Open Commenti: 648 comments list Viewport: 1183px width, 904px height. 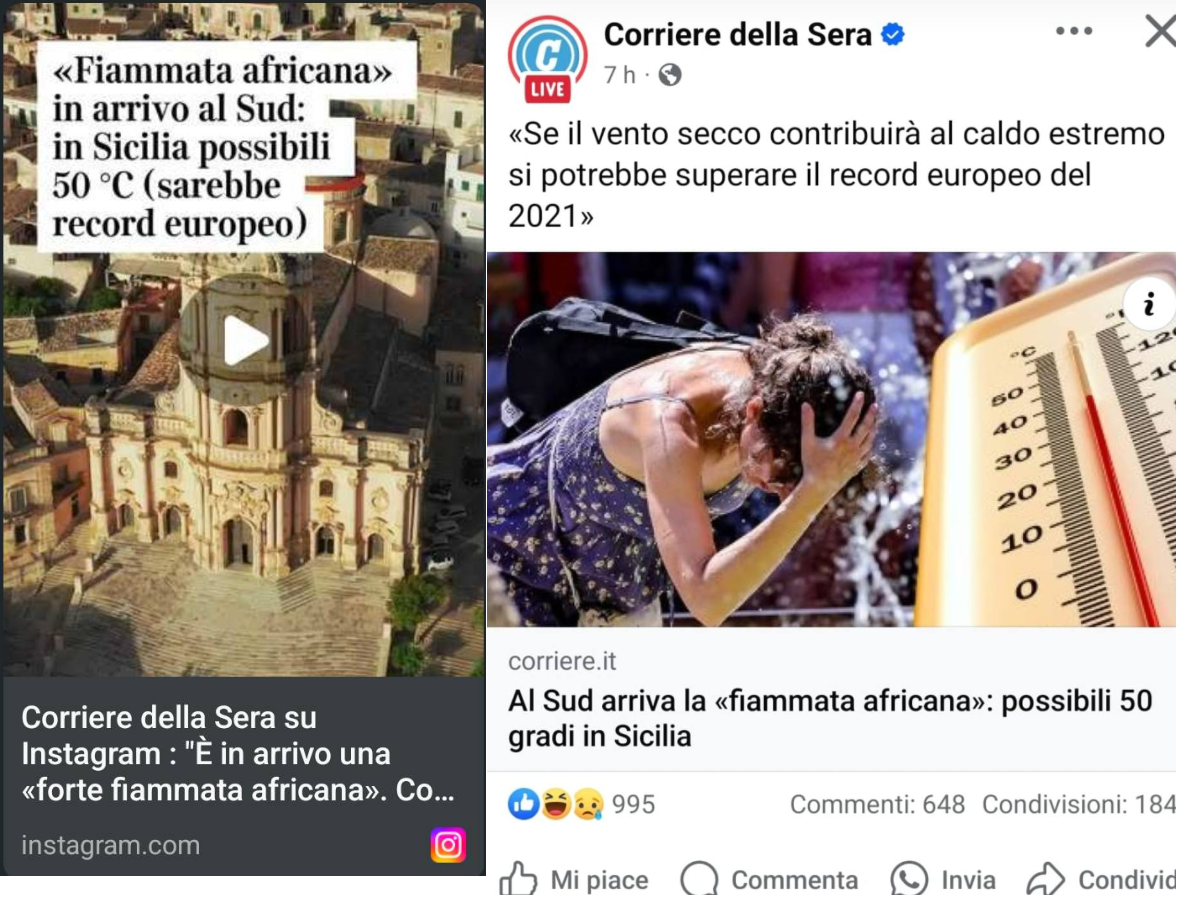tap(877, 805)
